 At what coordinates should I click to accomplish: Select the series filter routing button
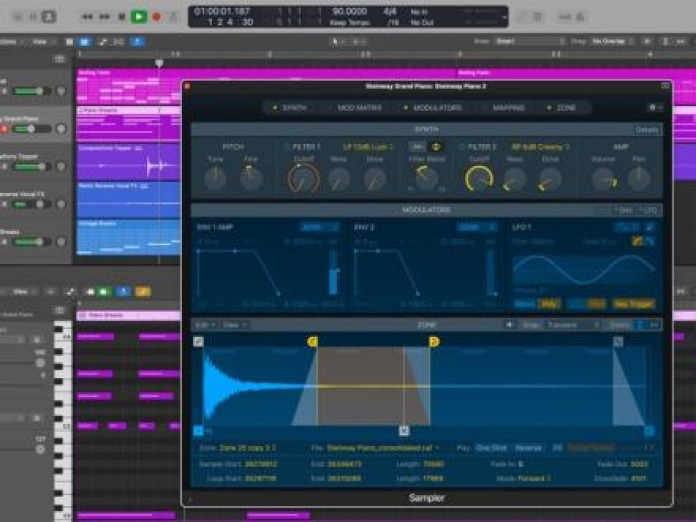(x=416, y=146)
